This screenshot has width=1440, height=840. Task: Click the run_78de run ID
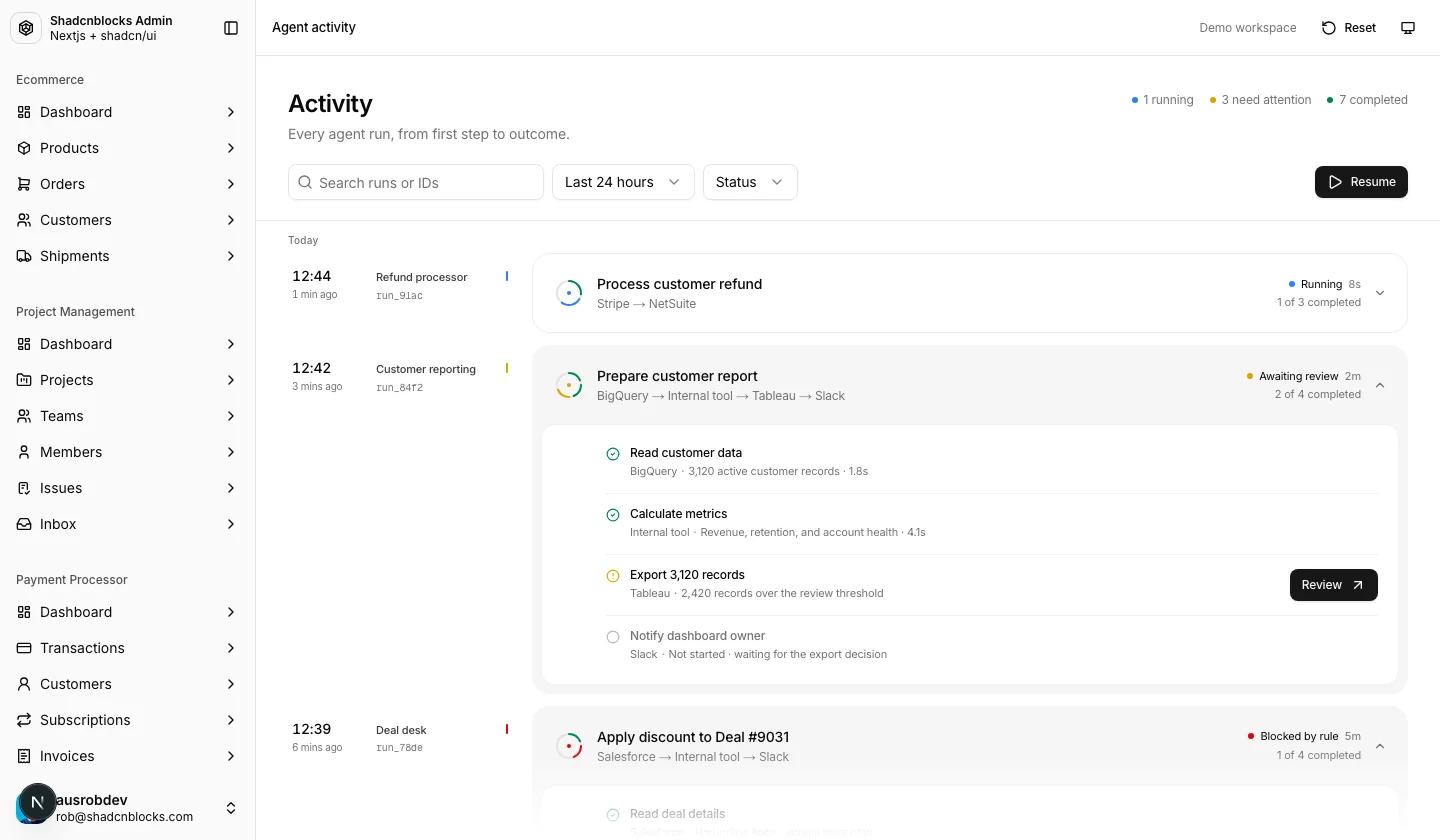click(x=399, y=748)
